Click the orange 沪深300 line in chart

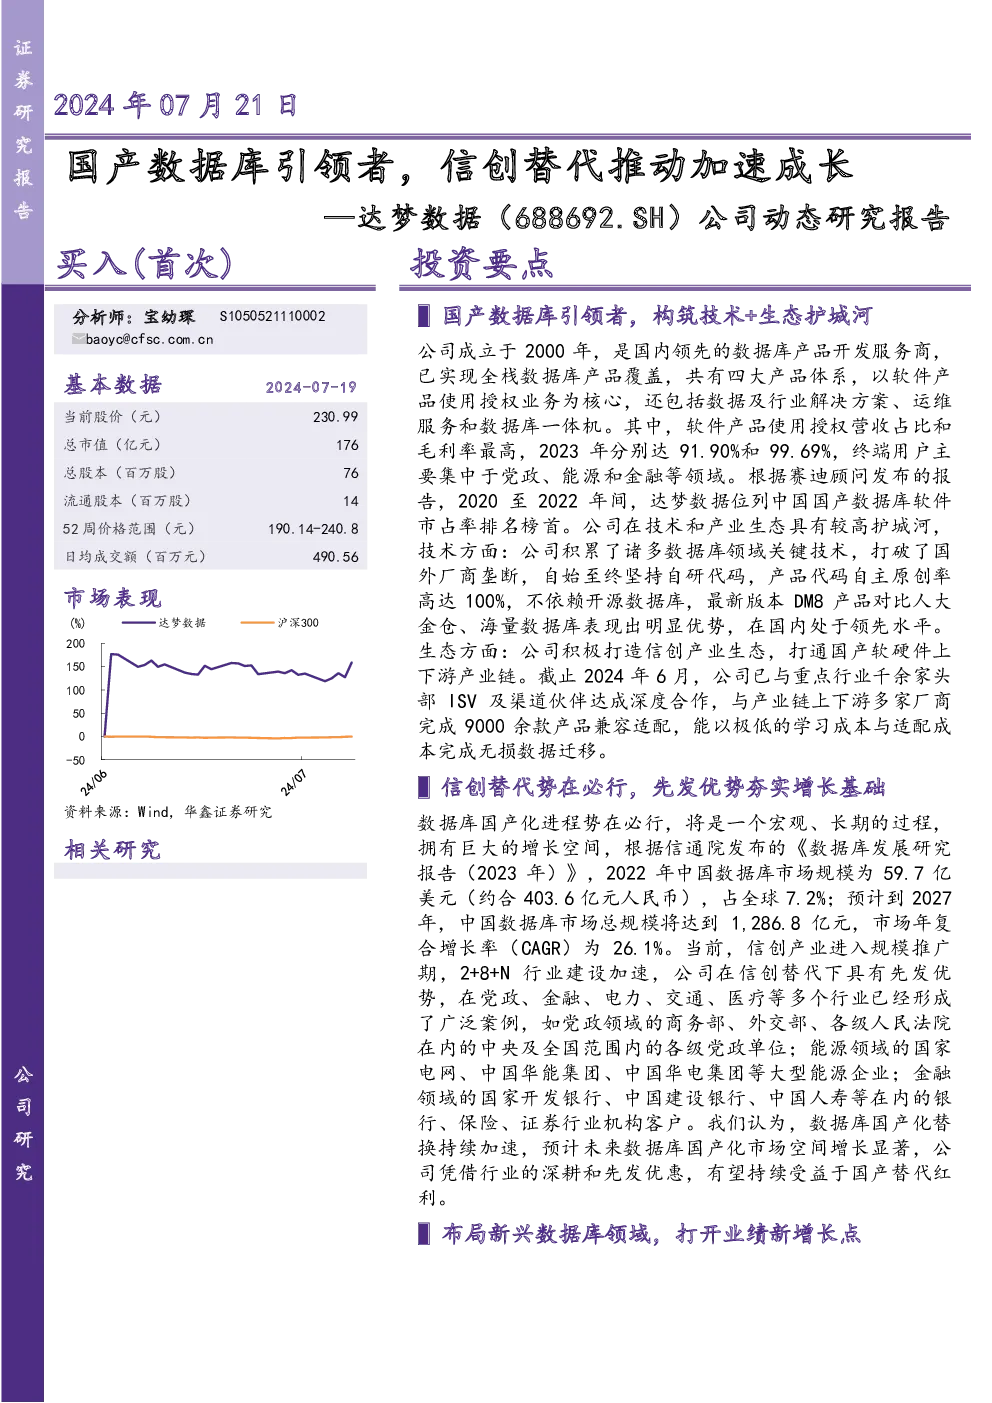[228, 737]
